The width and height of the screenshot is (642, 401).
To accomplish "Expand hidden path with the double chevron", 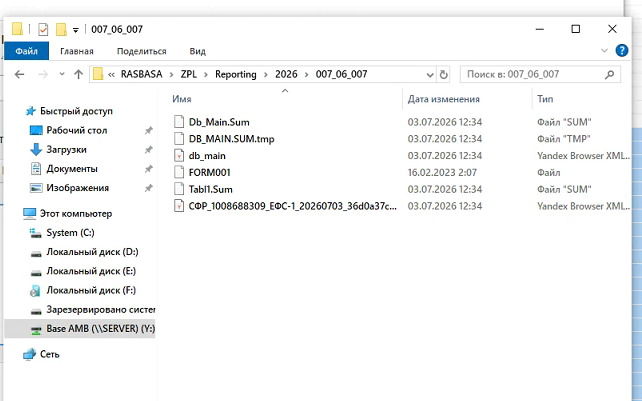I will pyautogui.click(x=111, y=75).
